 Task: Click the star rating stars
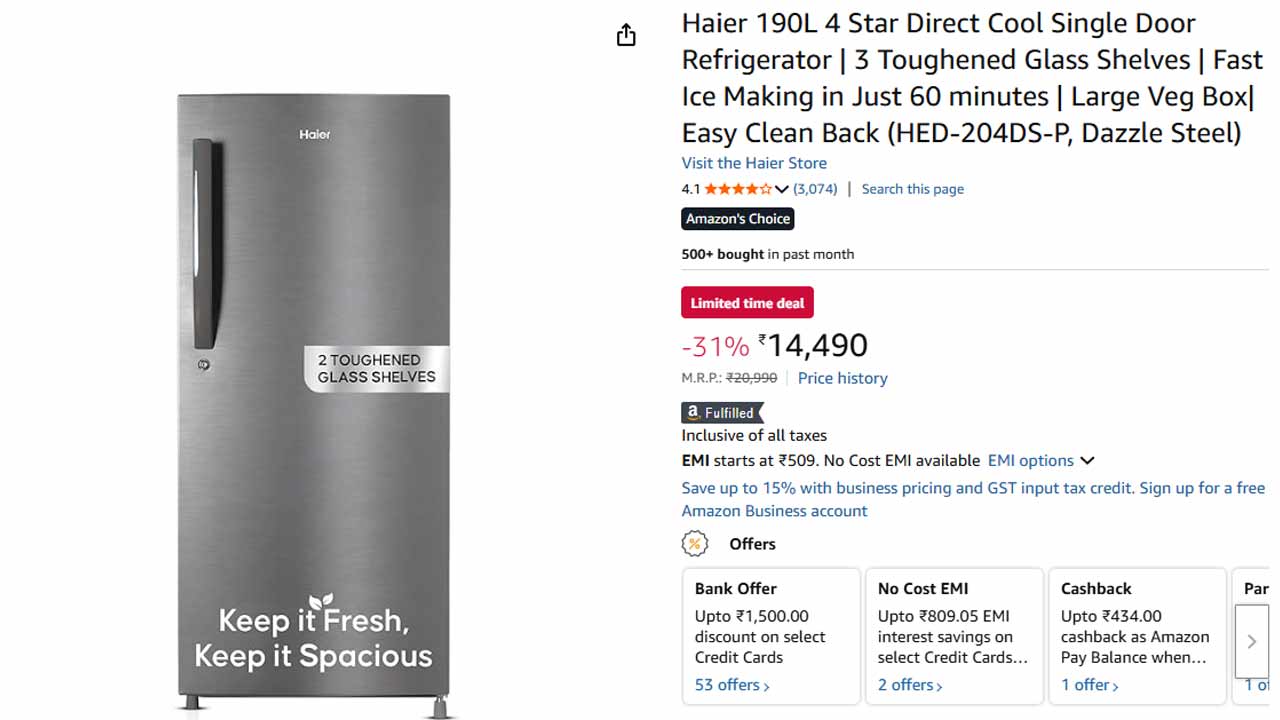point(737,188)
